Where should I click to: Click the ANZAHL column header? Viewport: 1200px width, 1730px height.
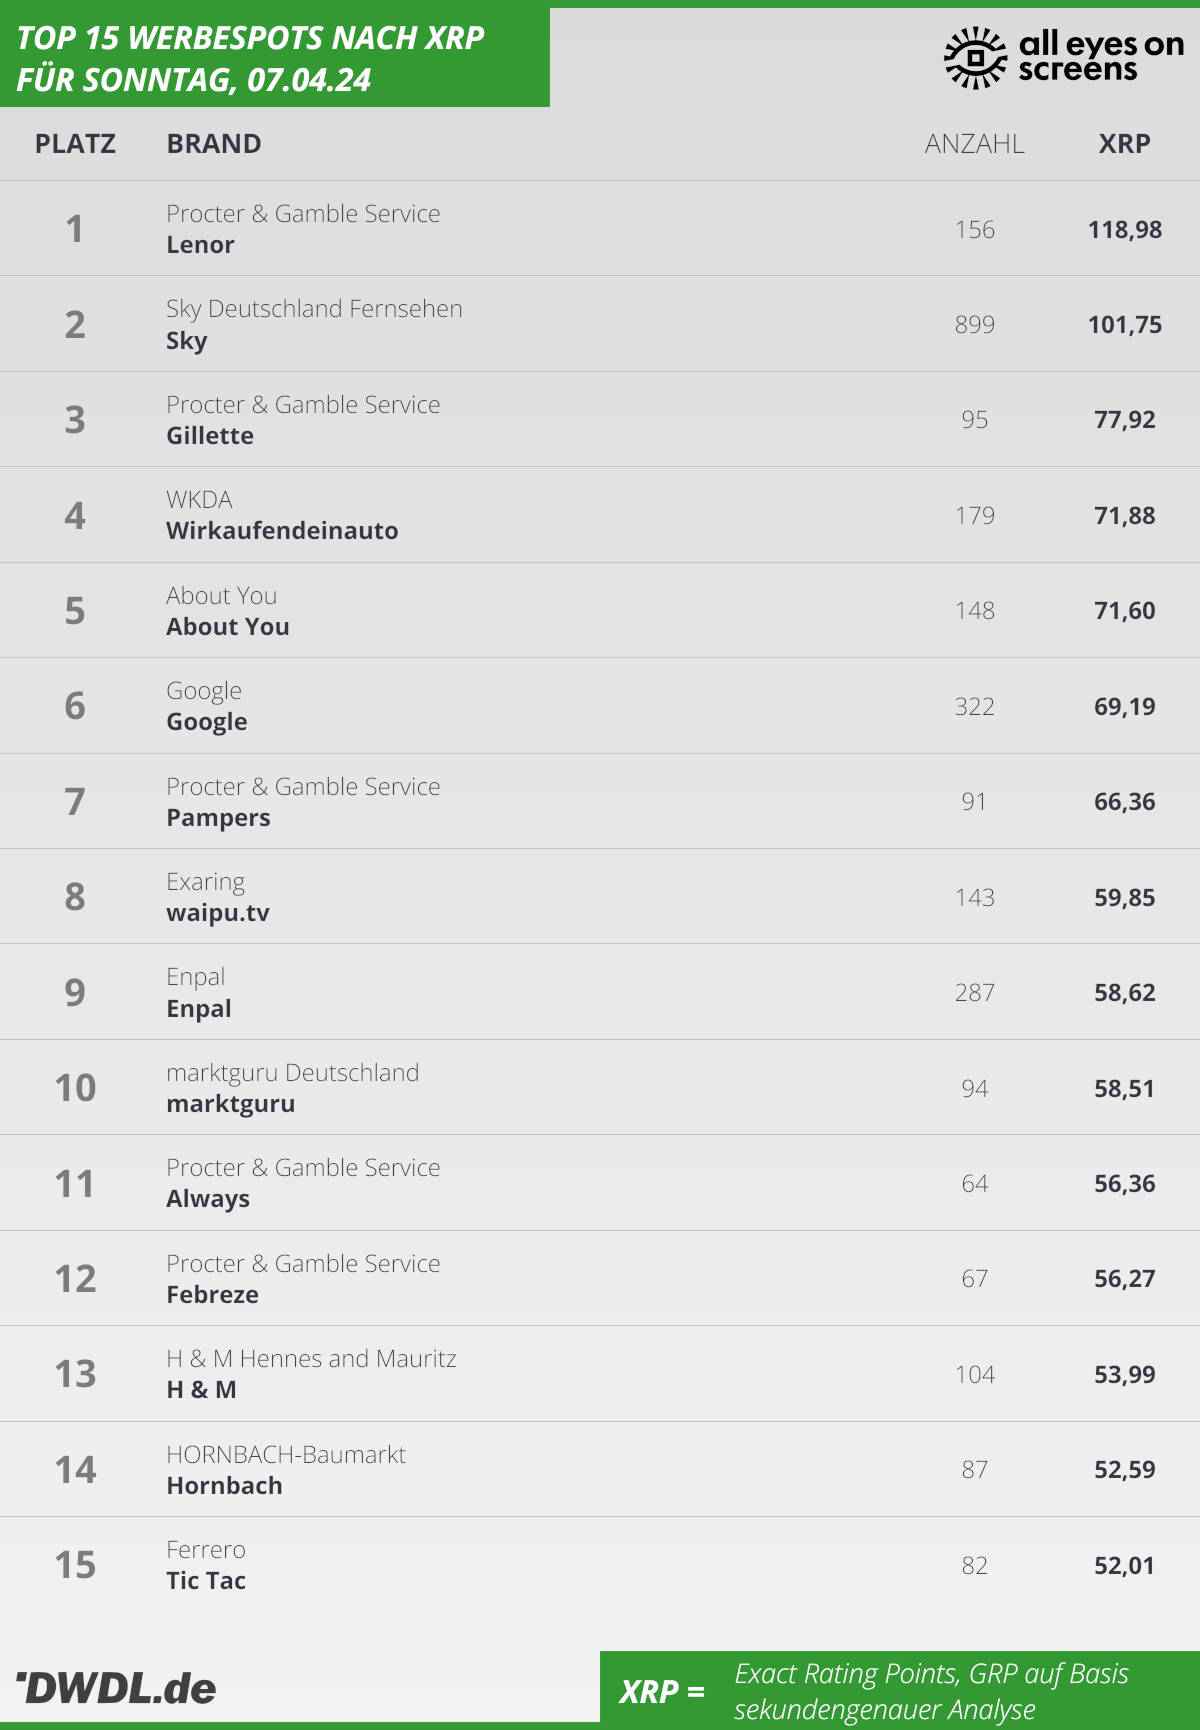click(974, 144)
